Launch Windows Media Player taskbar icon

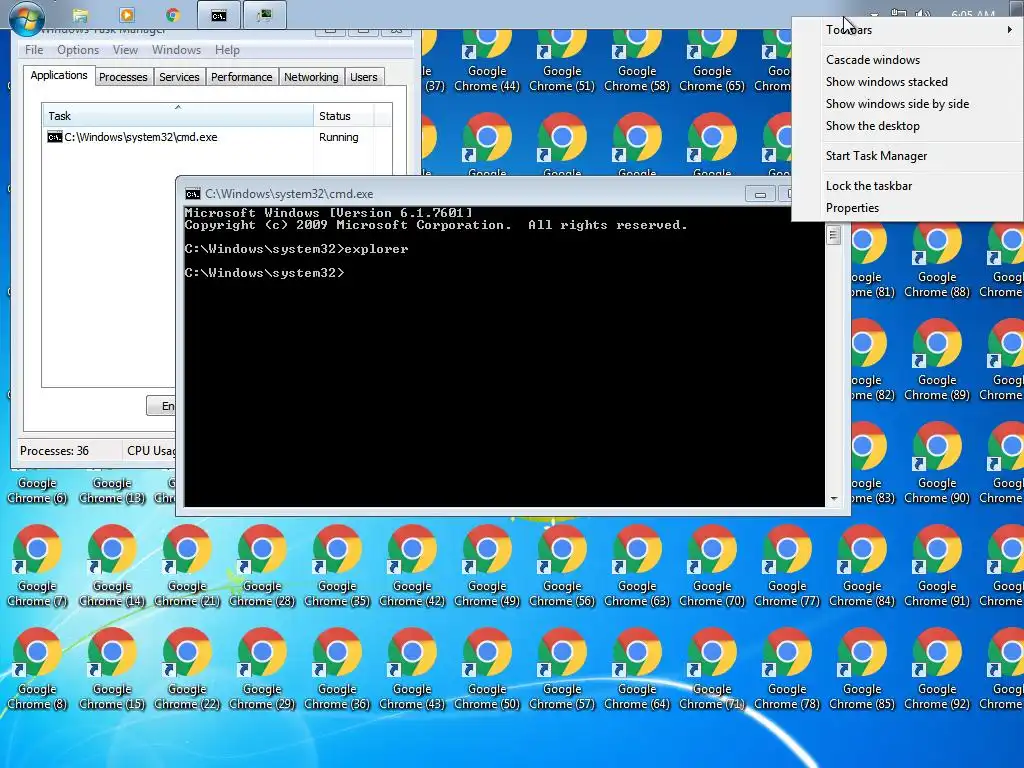(127, 15)
